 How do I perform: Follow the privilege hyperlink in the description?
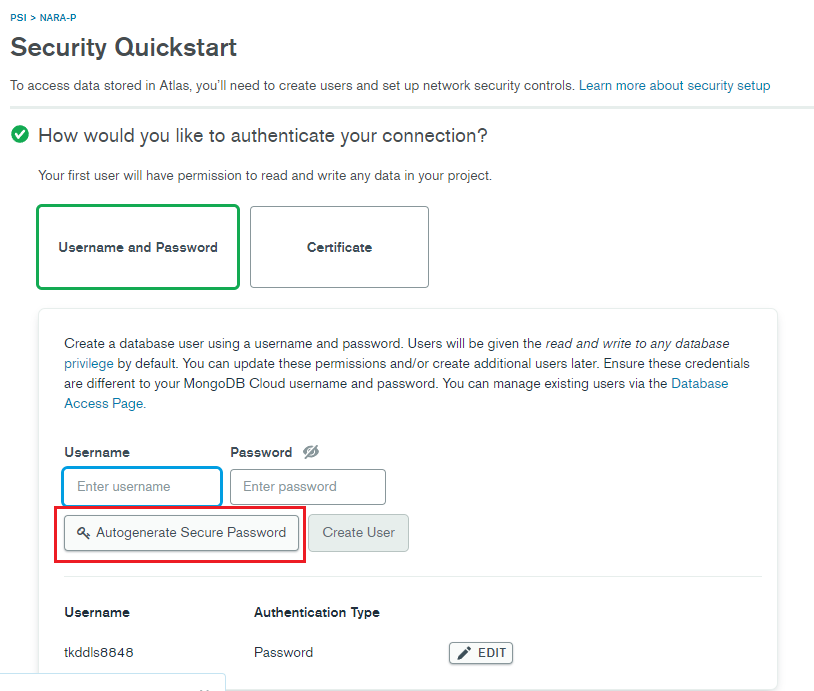coord(89,363)
